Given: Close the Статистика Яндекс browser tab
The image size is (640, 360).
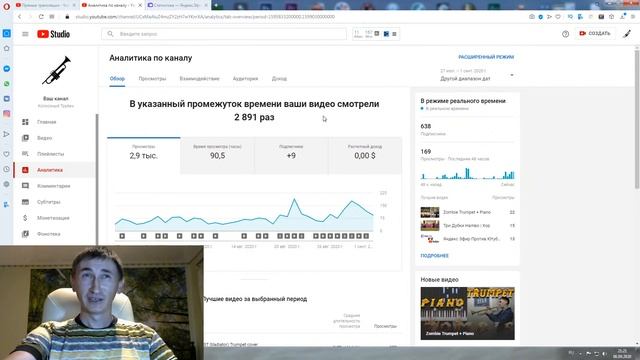Looking at the screenshot, I should [x=206, y=5].
